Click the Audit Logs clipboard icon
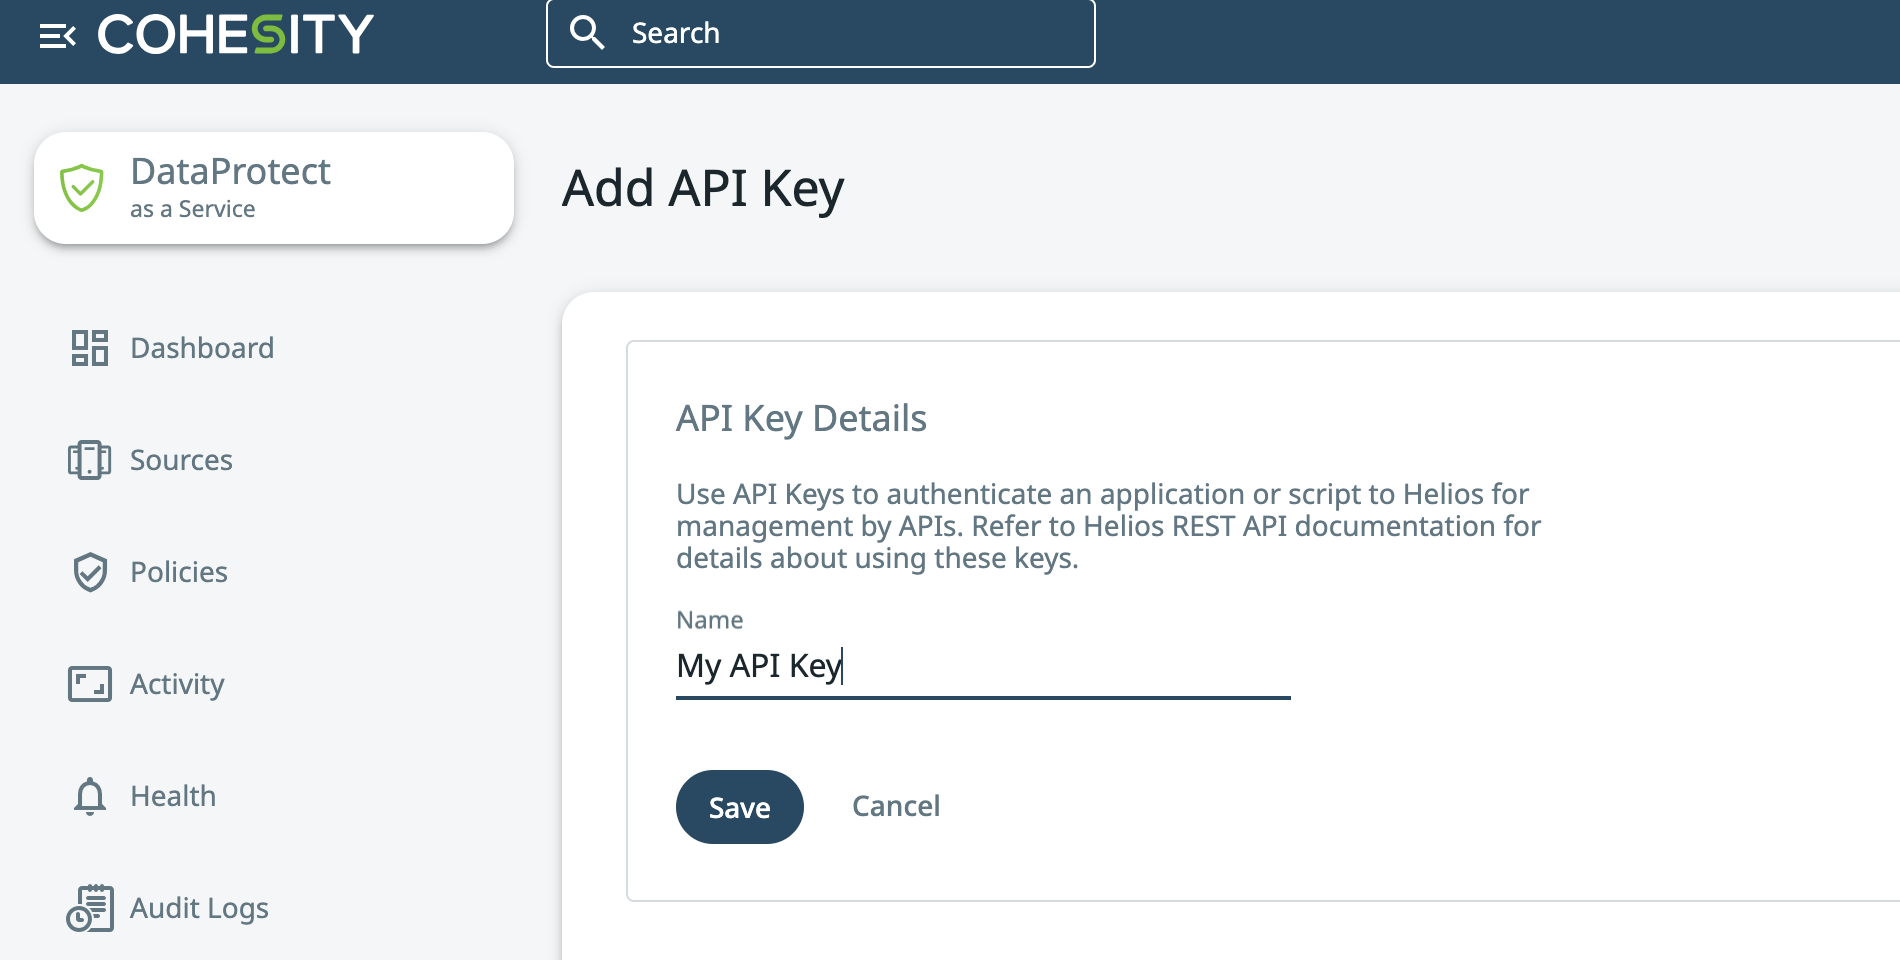 pyautogui.click(x=90, y=908)
